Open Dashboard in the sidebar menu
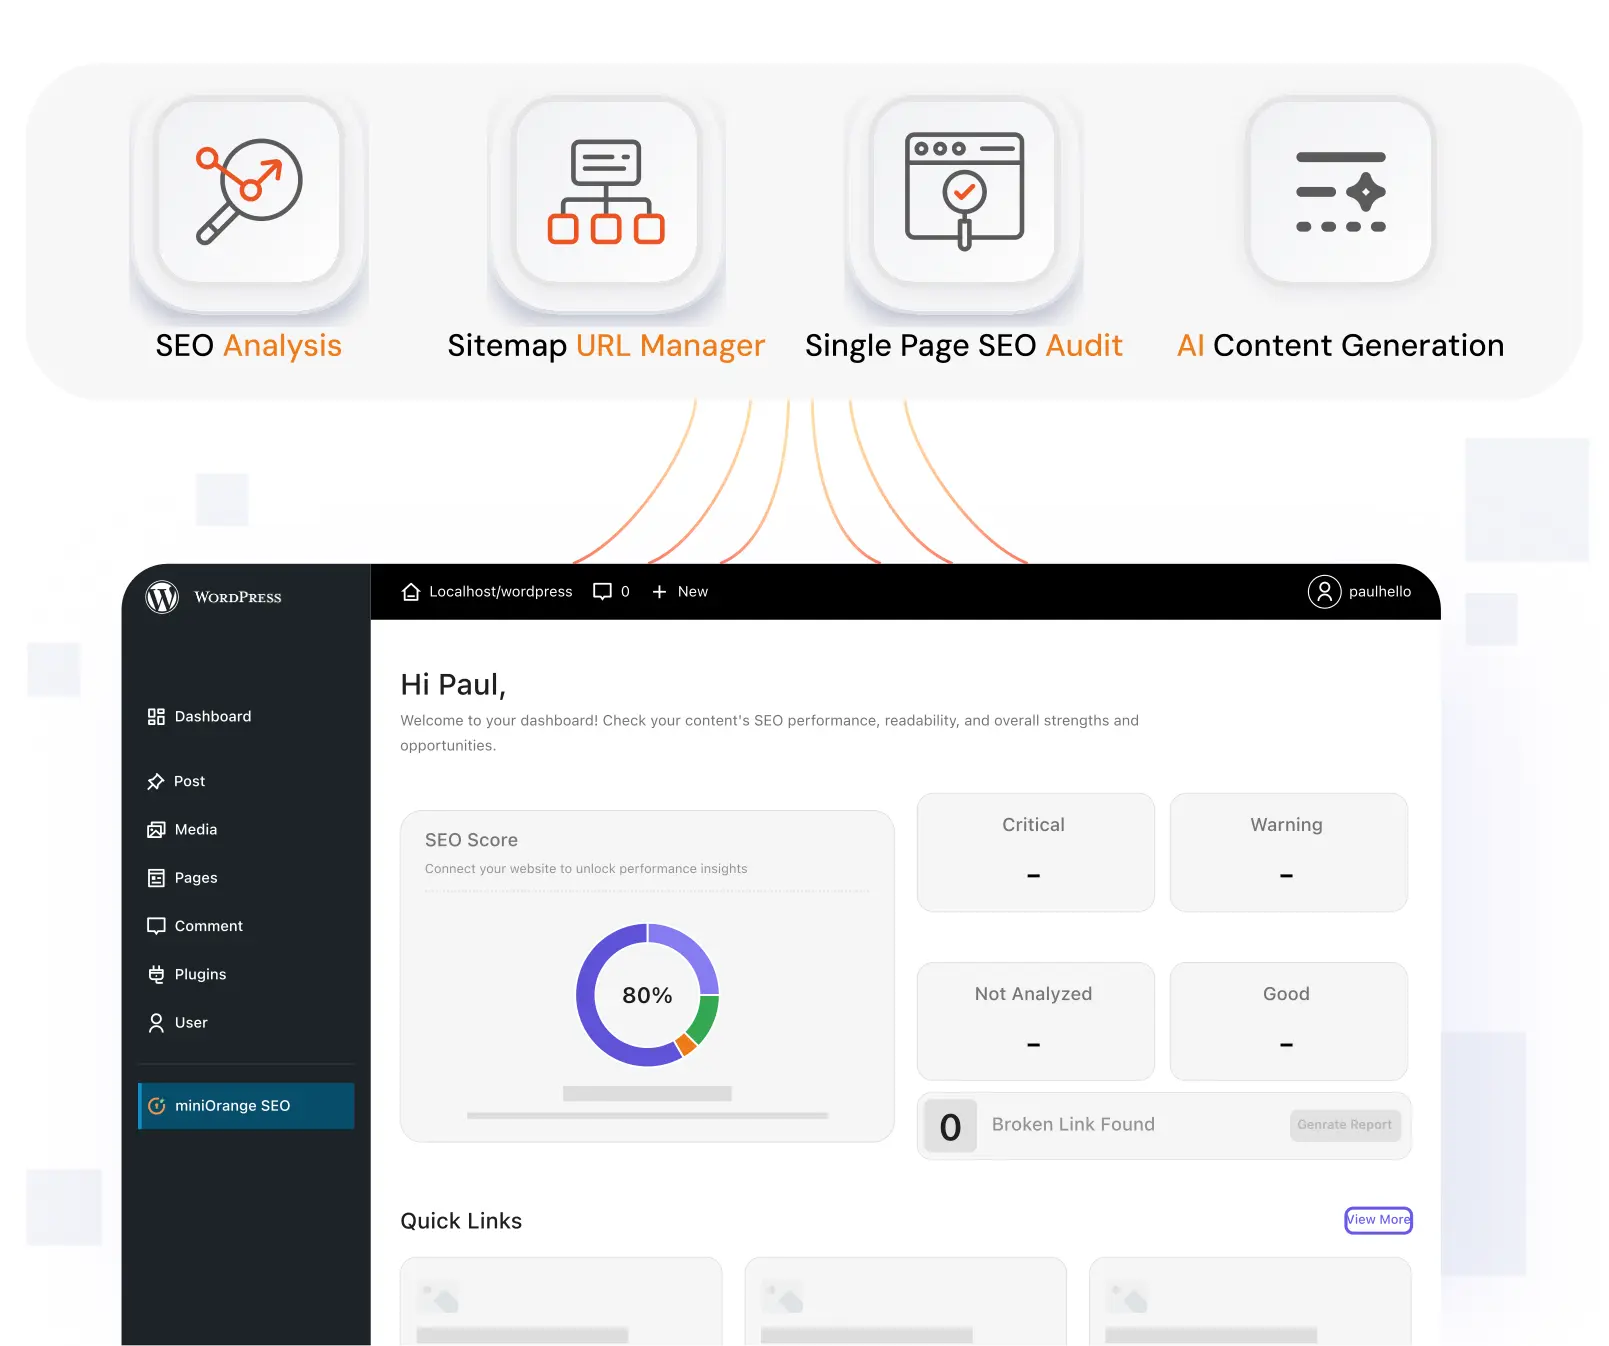This screenshot has height=1346, width=1609. [212, 717]
